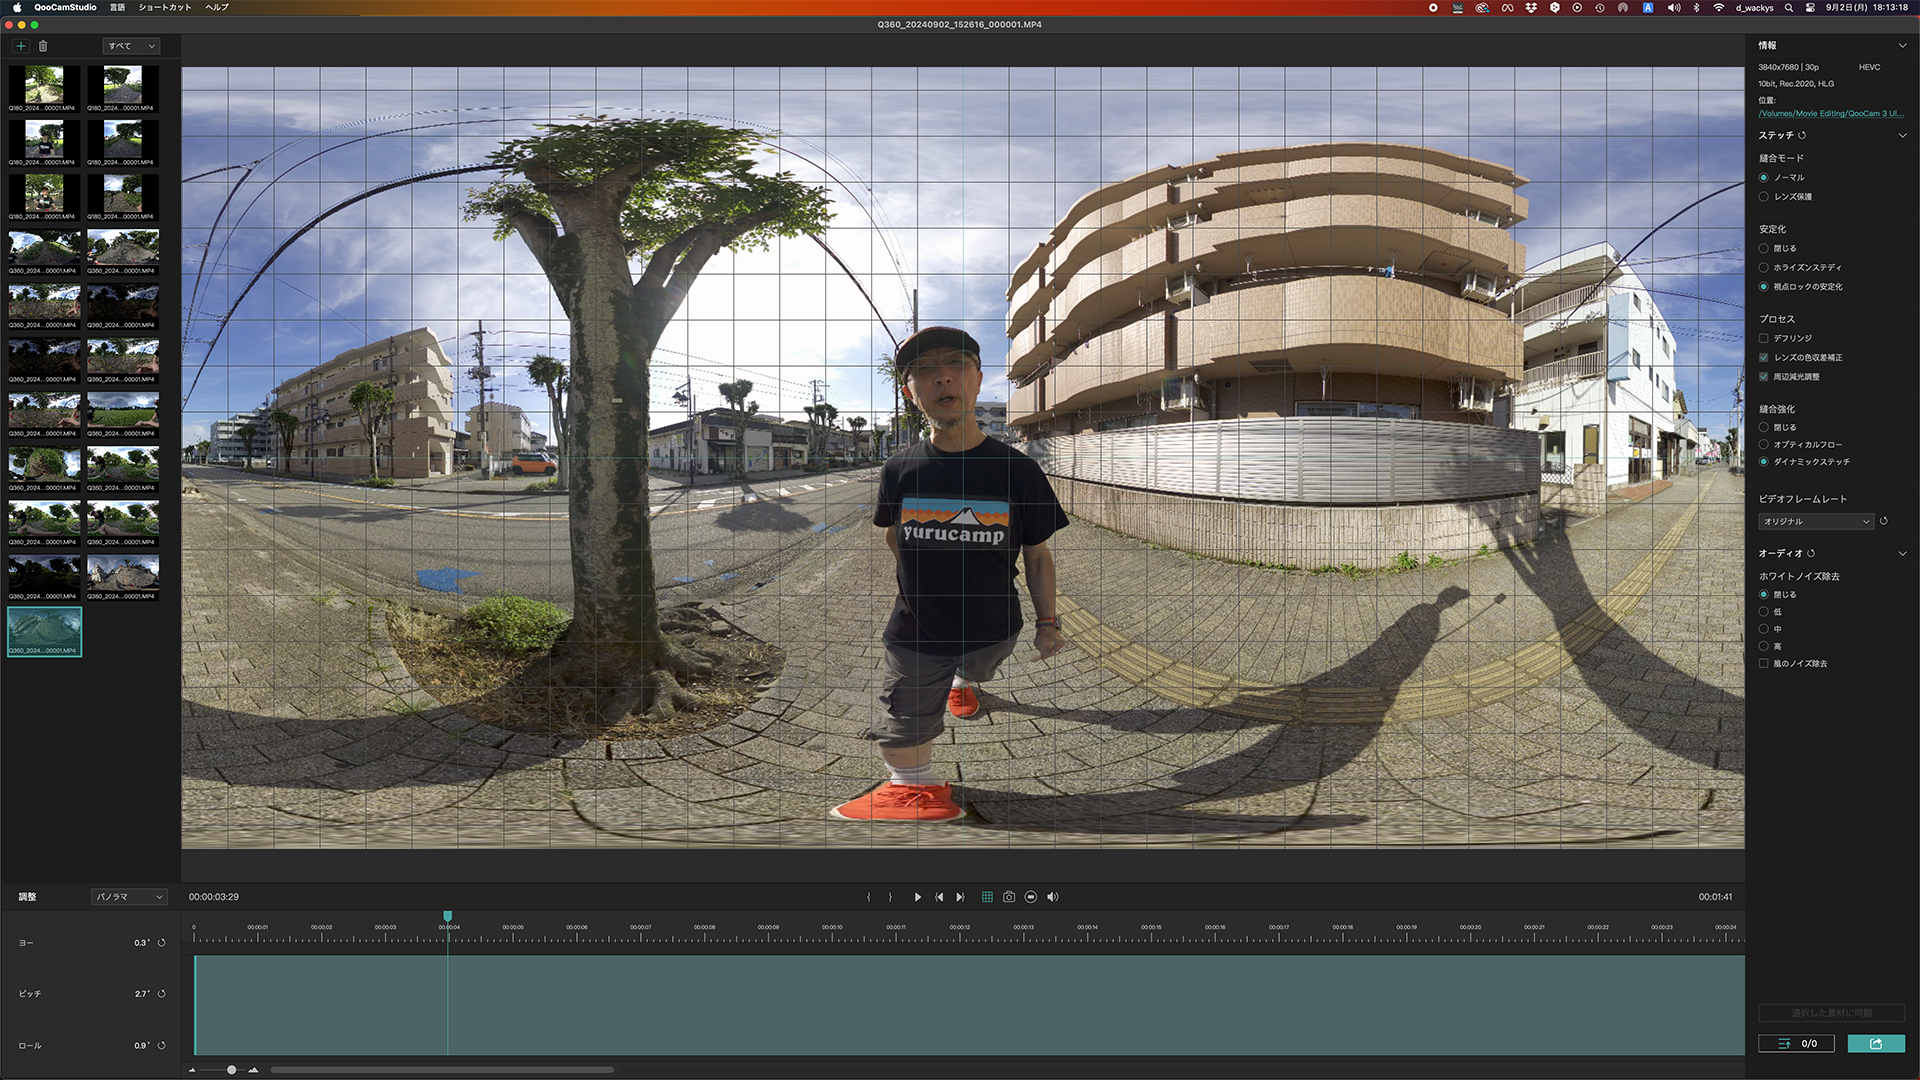Viewport: 1920px width, 1080px height.
Task: Click the file path link under 位置
Action: click(1830, 113)
